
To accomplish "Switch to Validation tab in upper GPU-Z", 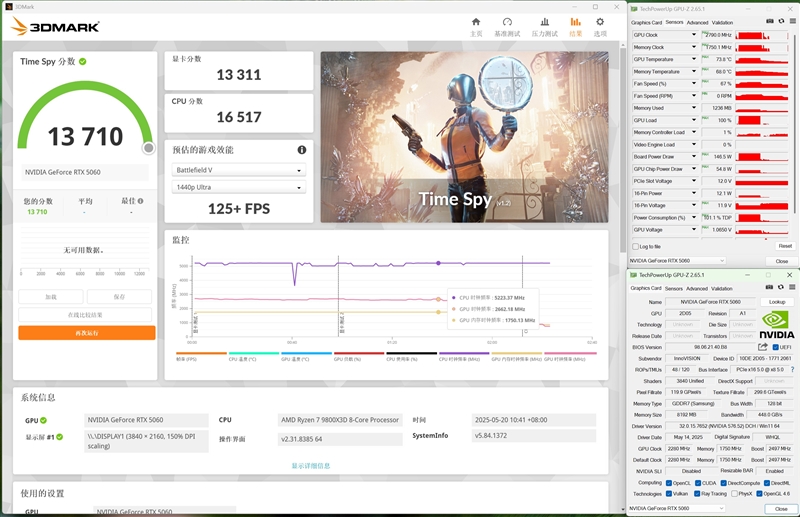I will pos(722,22).
